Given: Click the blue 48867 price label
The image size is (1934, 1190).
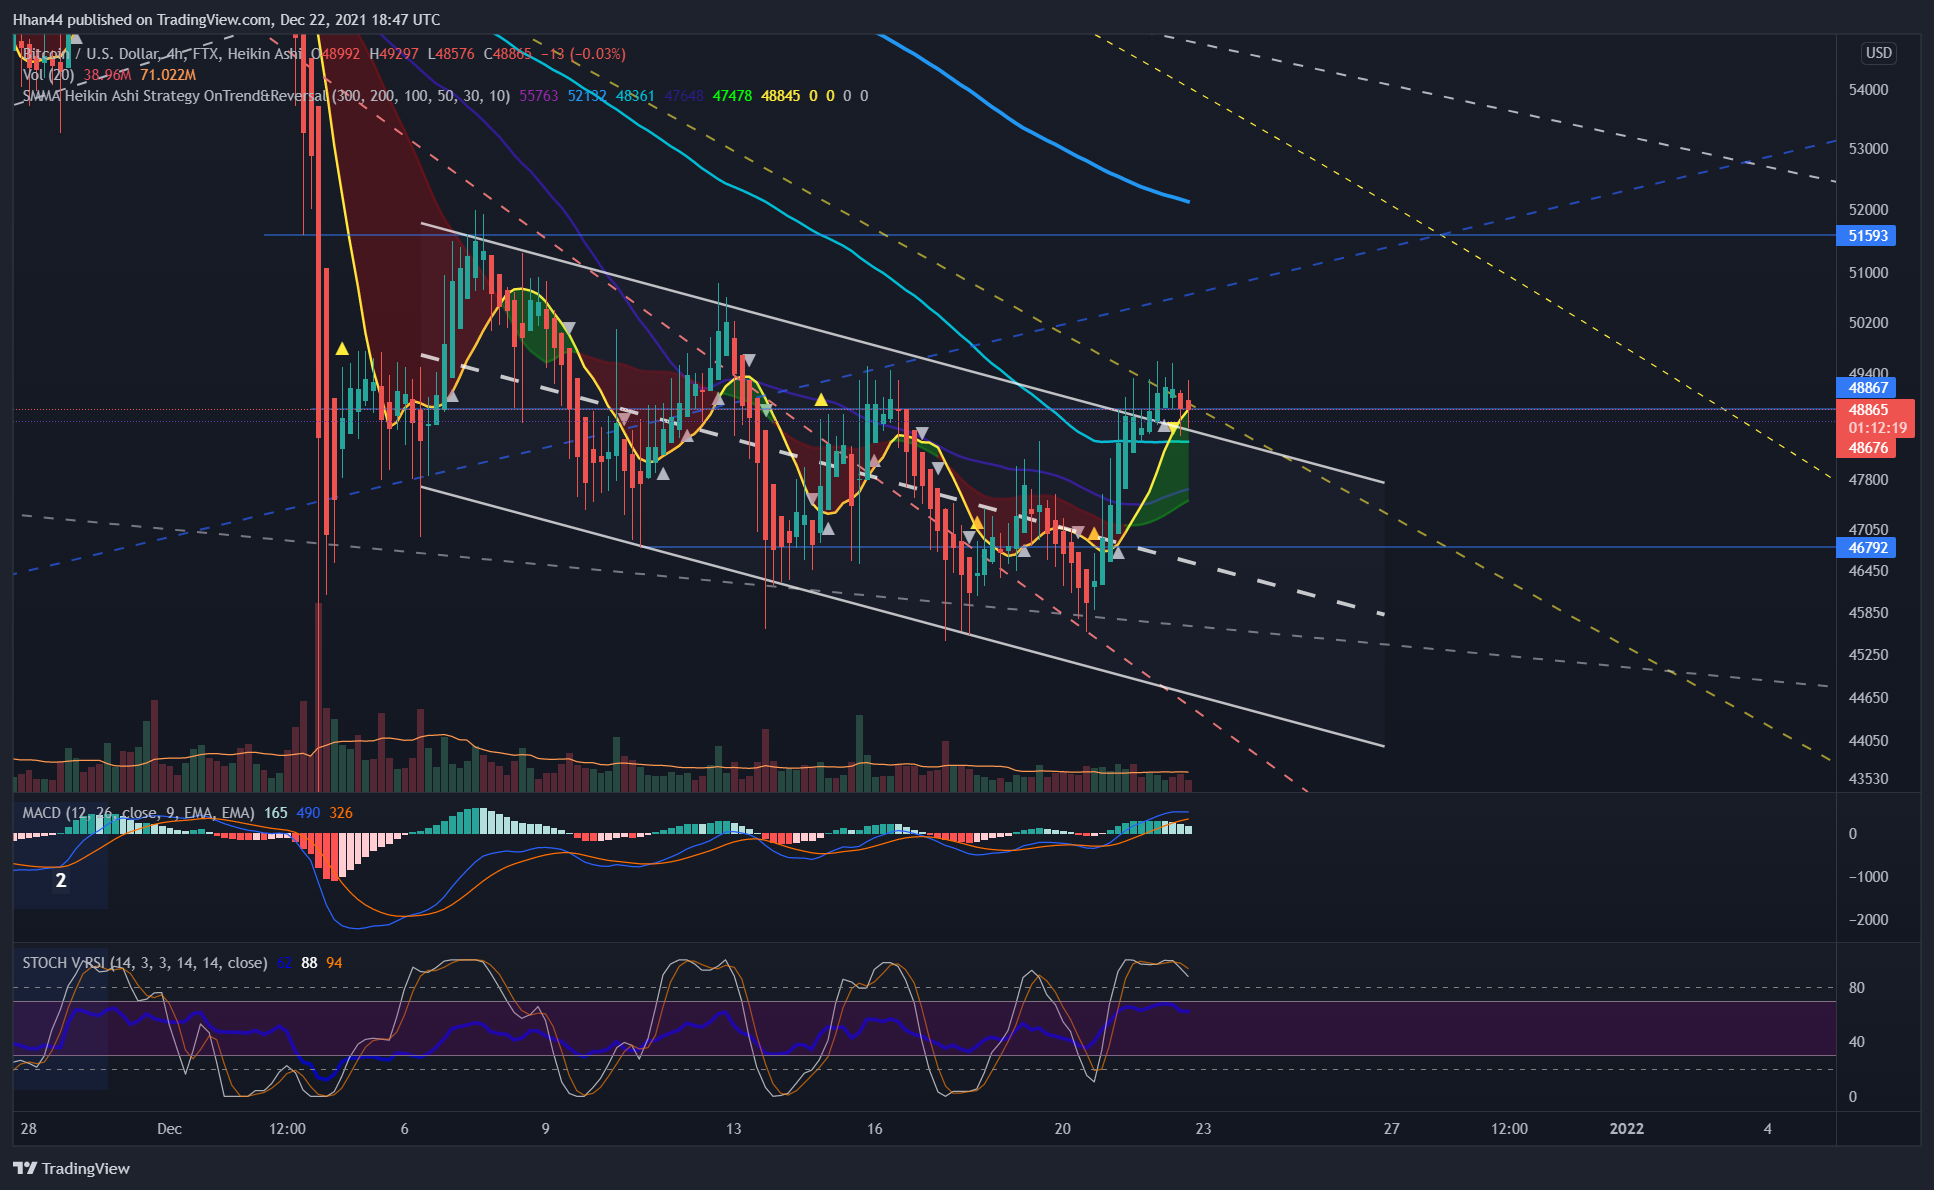Looking at the screenshot, I should coord(1866,388).
